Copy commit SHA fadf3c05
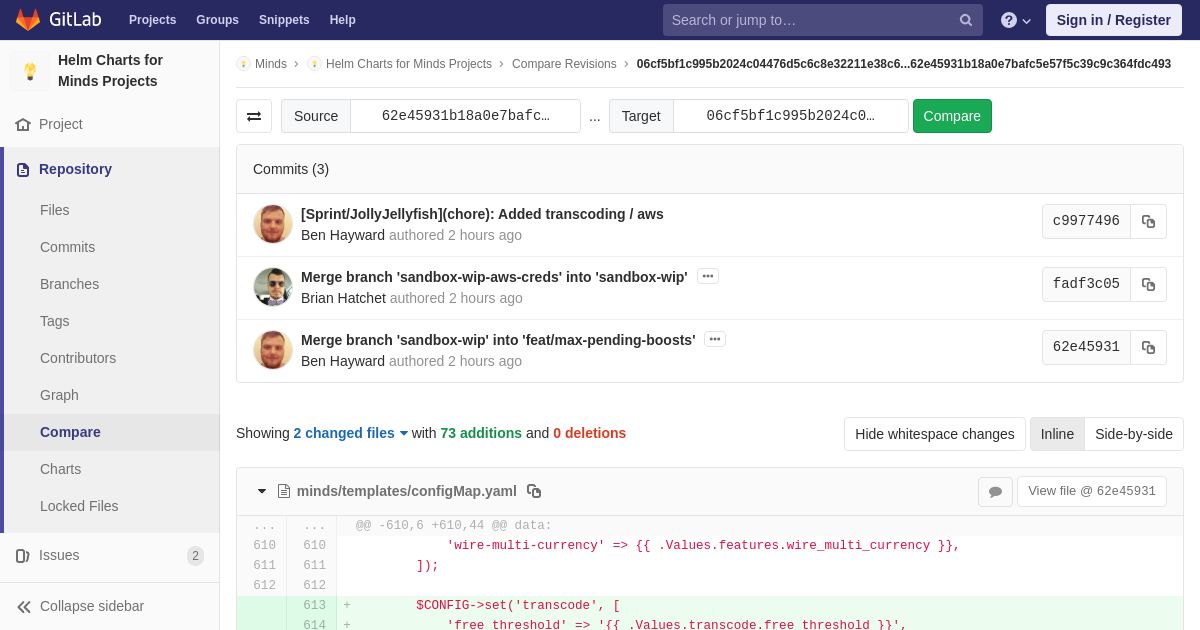 (1148, 284)
